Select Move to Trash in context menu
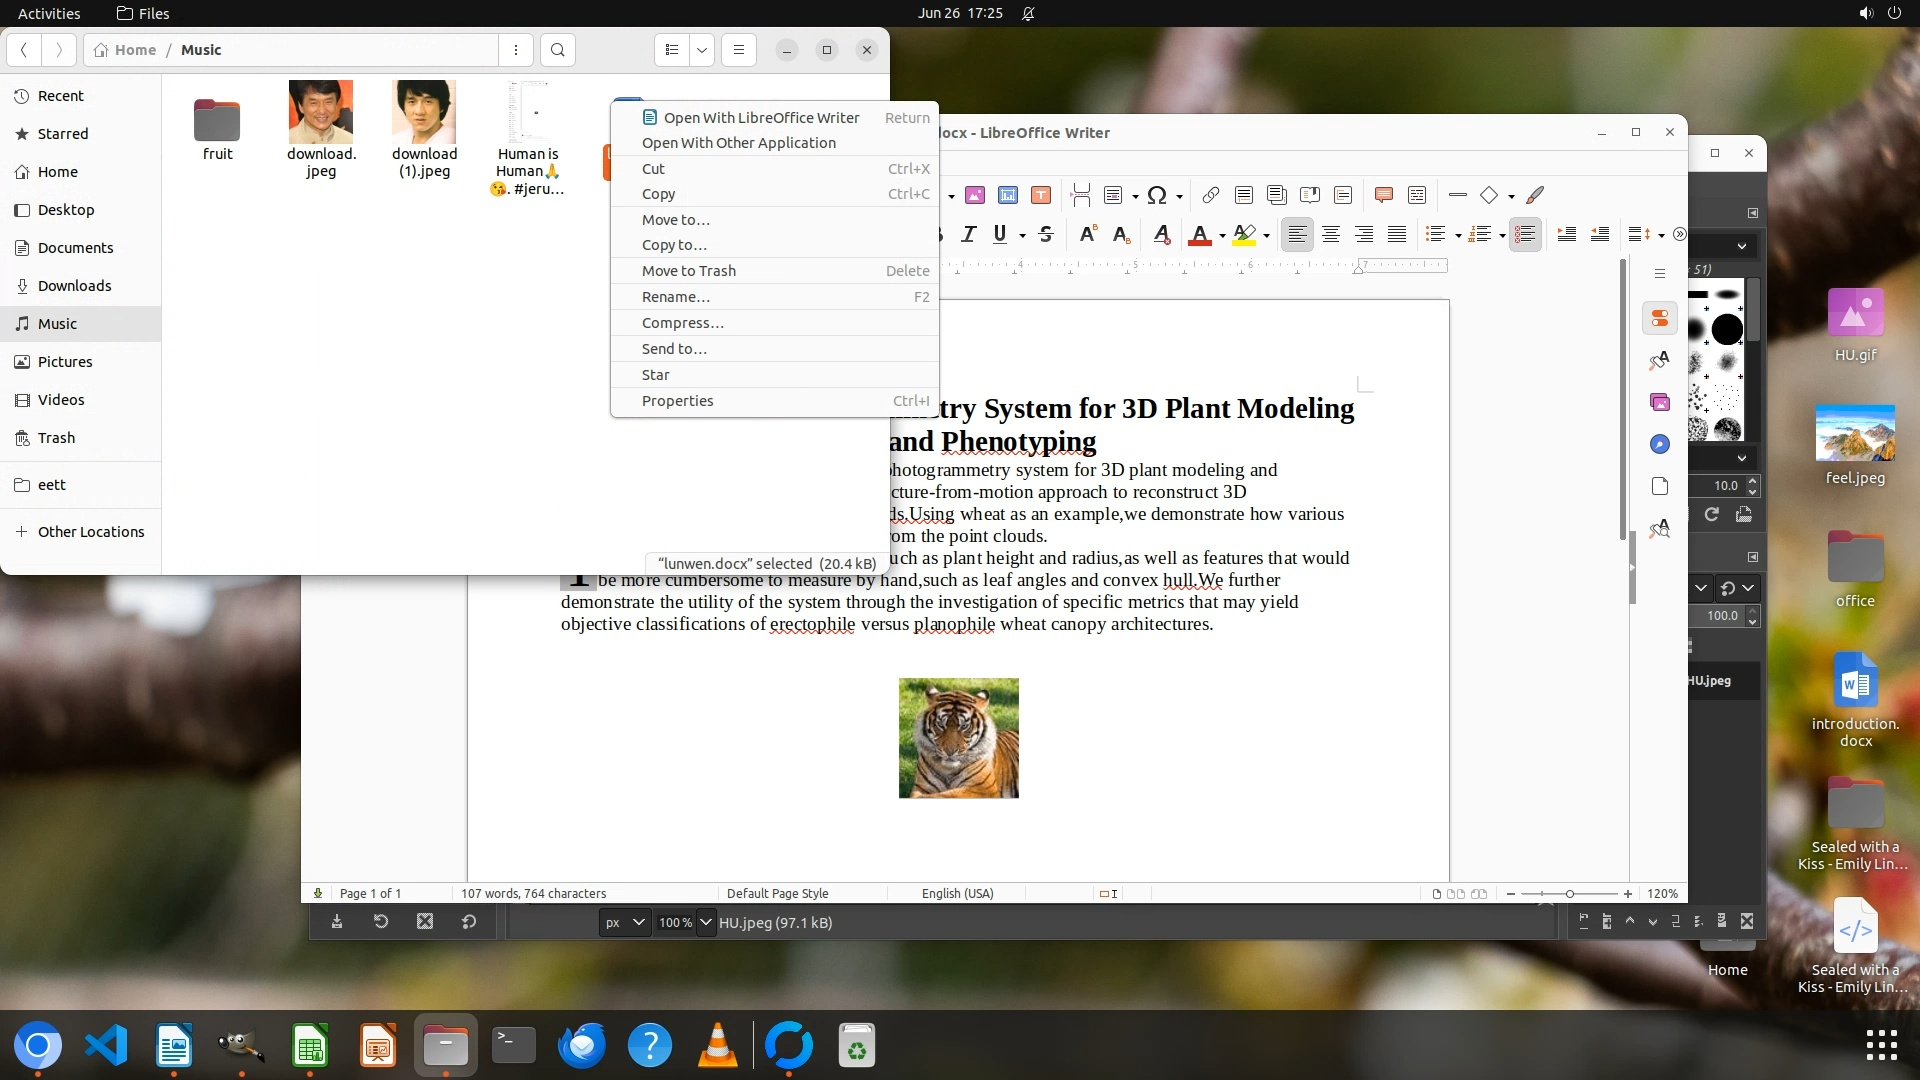Screen dimensions: 1920x1080 (x=689, y=271)
